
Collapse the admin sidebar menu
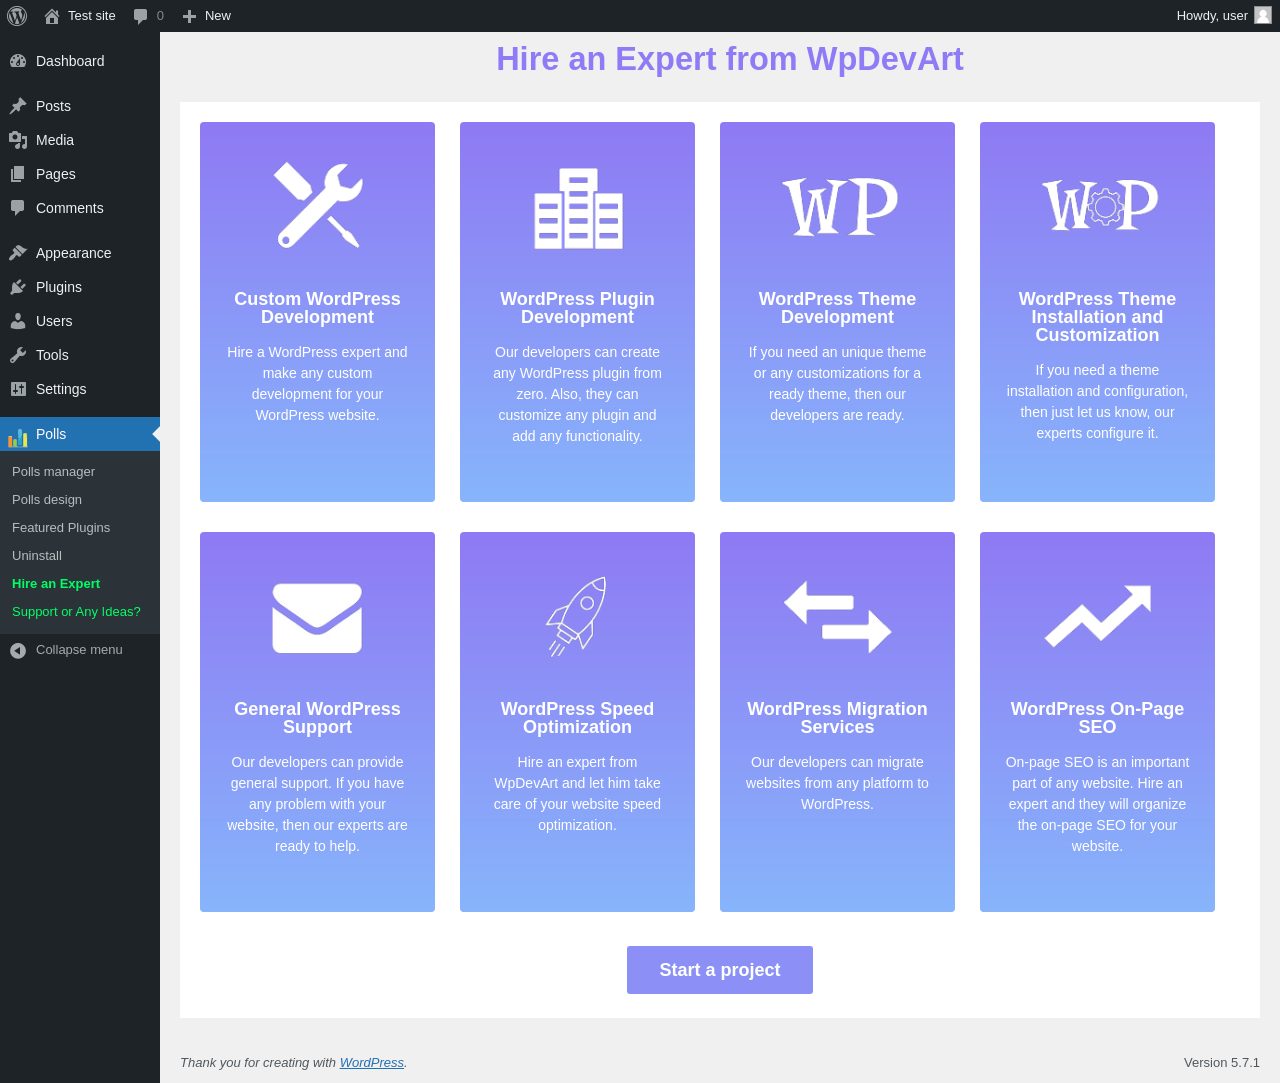click(x=80, y=650)
